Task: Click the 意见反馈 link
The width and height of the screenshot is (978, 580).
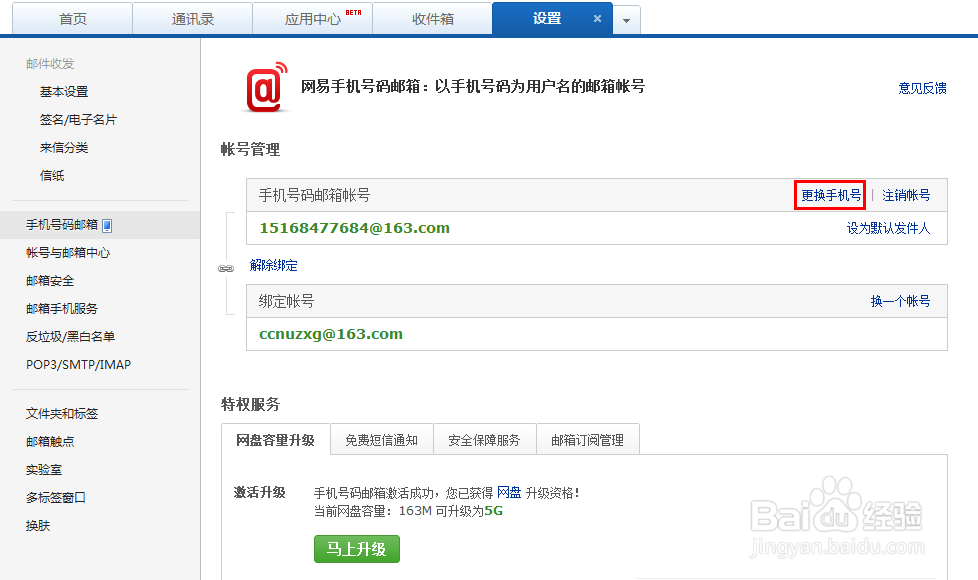Action: click(922, 88)
